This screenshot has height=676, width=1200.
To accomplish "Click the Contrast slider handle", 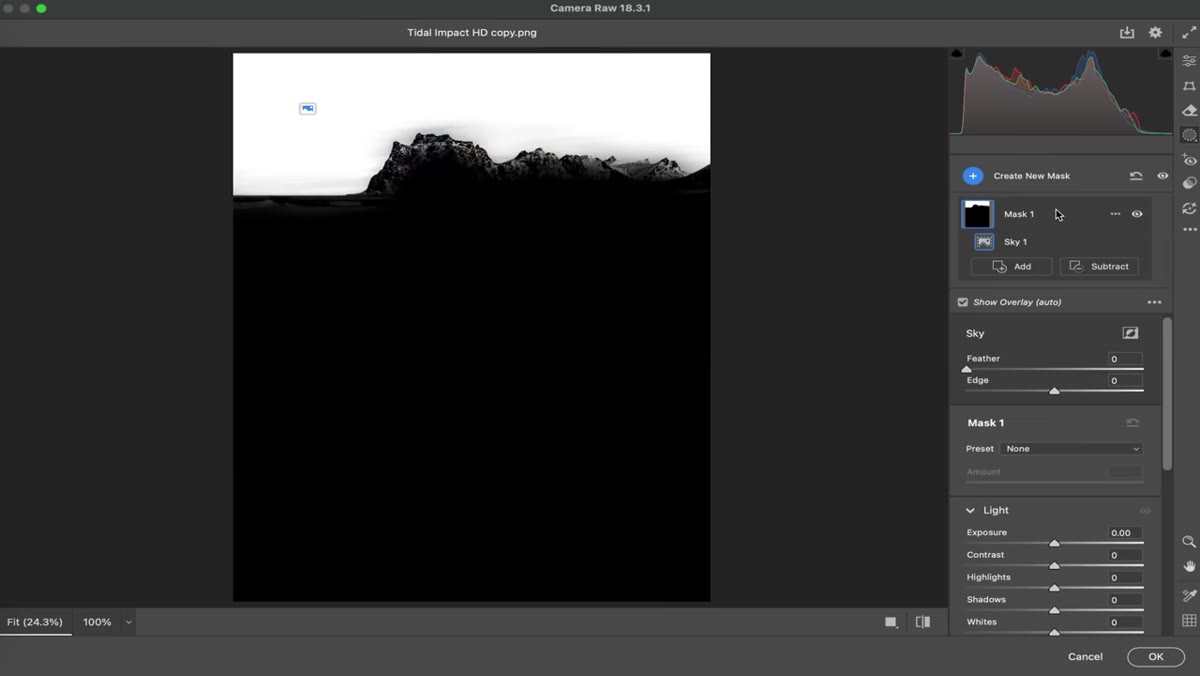I will click(x=1054, y=566).
